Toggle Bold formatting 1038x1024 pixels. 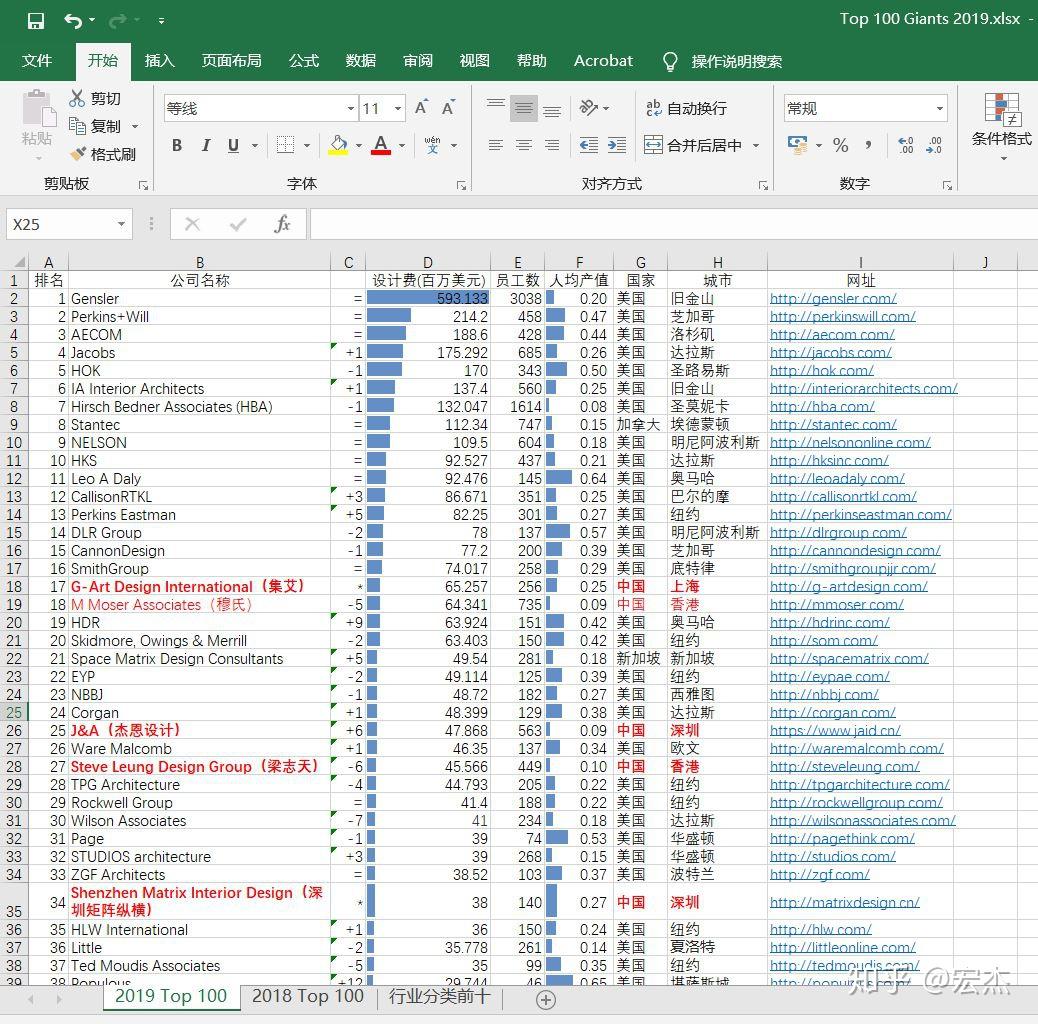click(x=177, y=145)
